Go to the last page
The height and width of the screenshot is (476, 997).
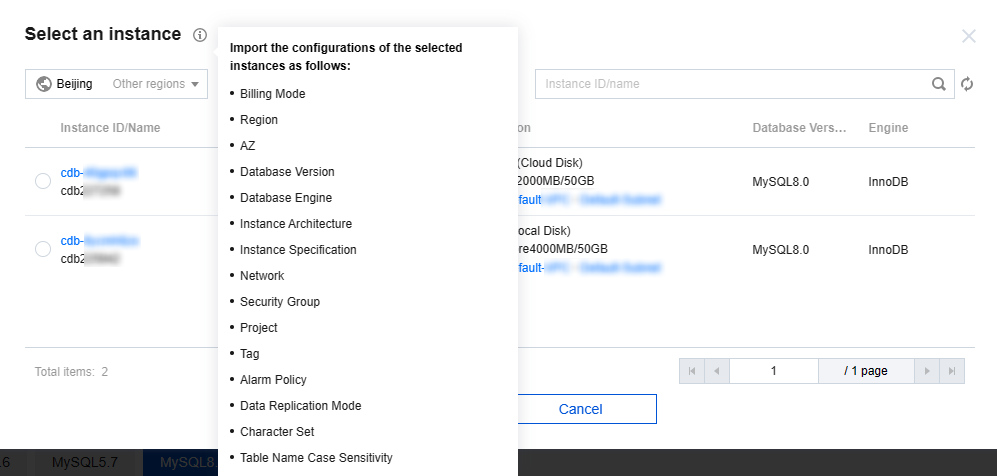click(953, 371)
